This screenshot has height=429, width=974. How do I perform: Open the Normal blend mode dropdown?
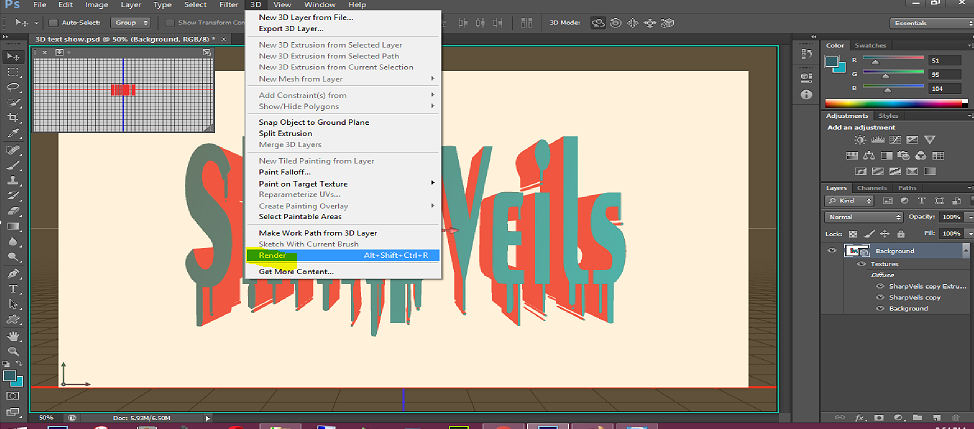pyautogui.click(x=863, y=217)
